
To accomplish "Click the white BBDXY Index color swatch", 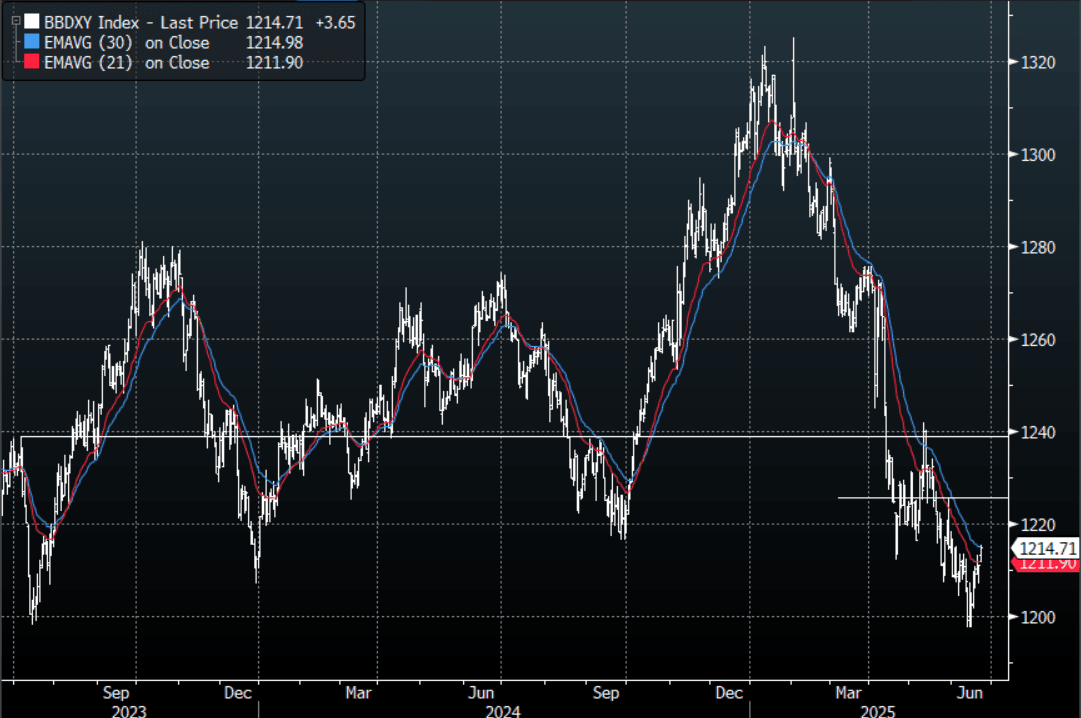I will click(x=32, y=22).
